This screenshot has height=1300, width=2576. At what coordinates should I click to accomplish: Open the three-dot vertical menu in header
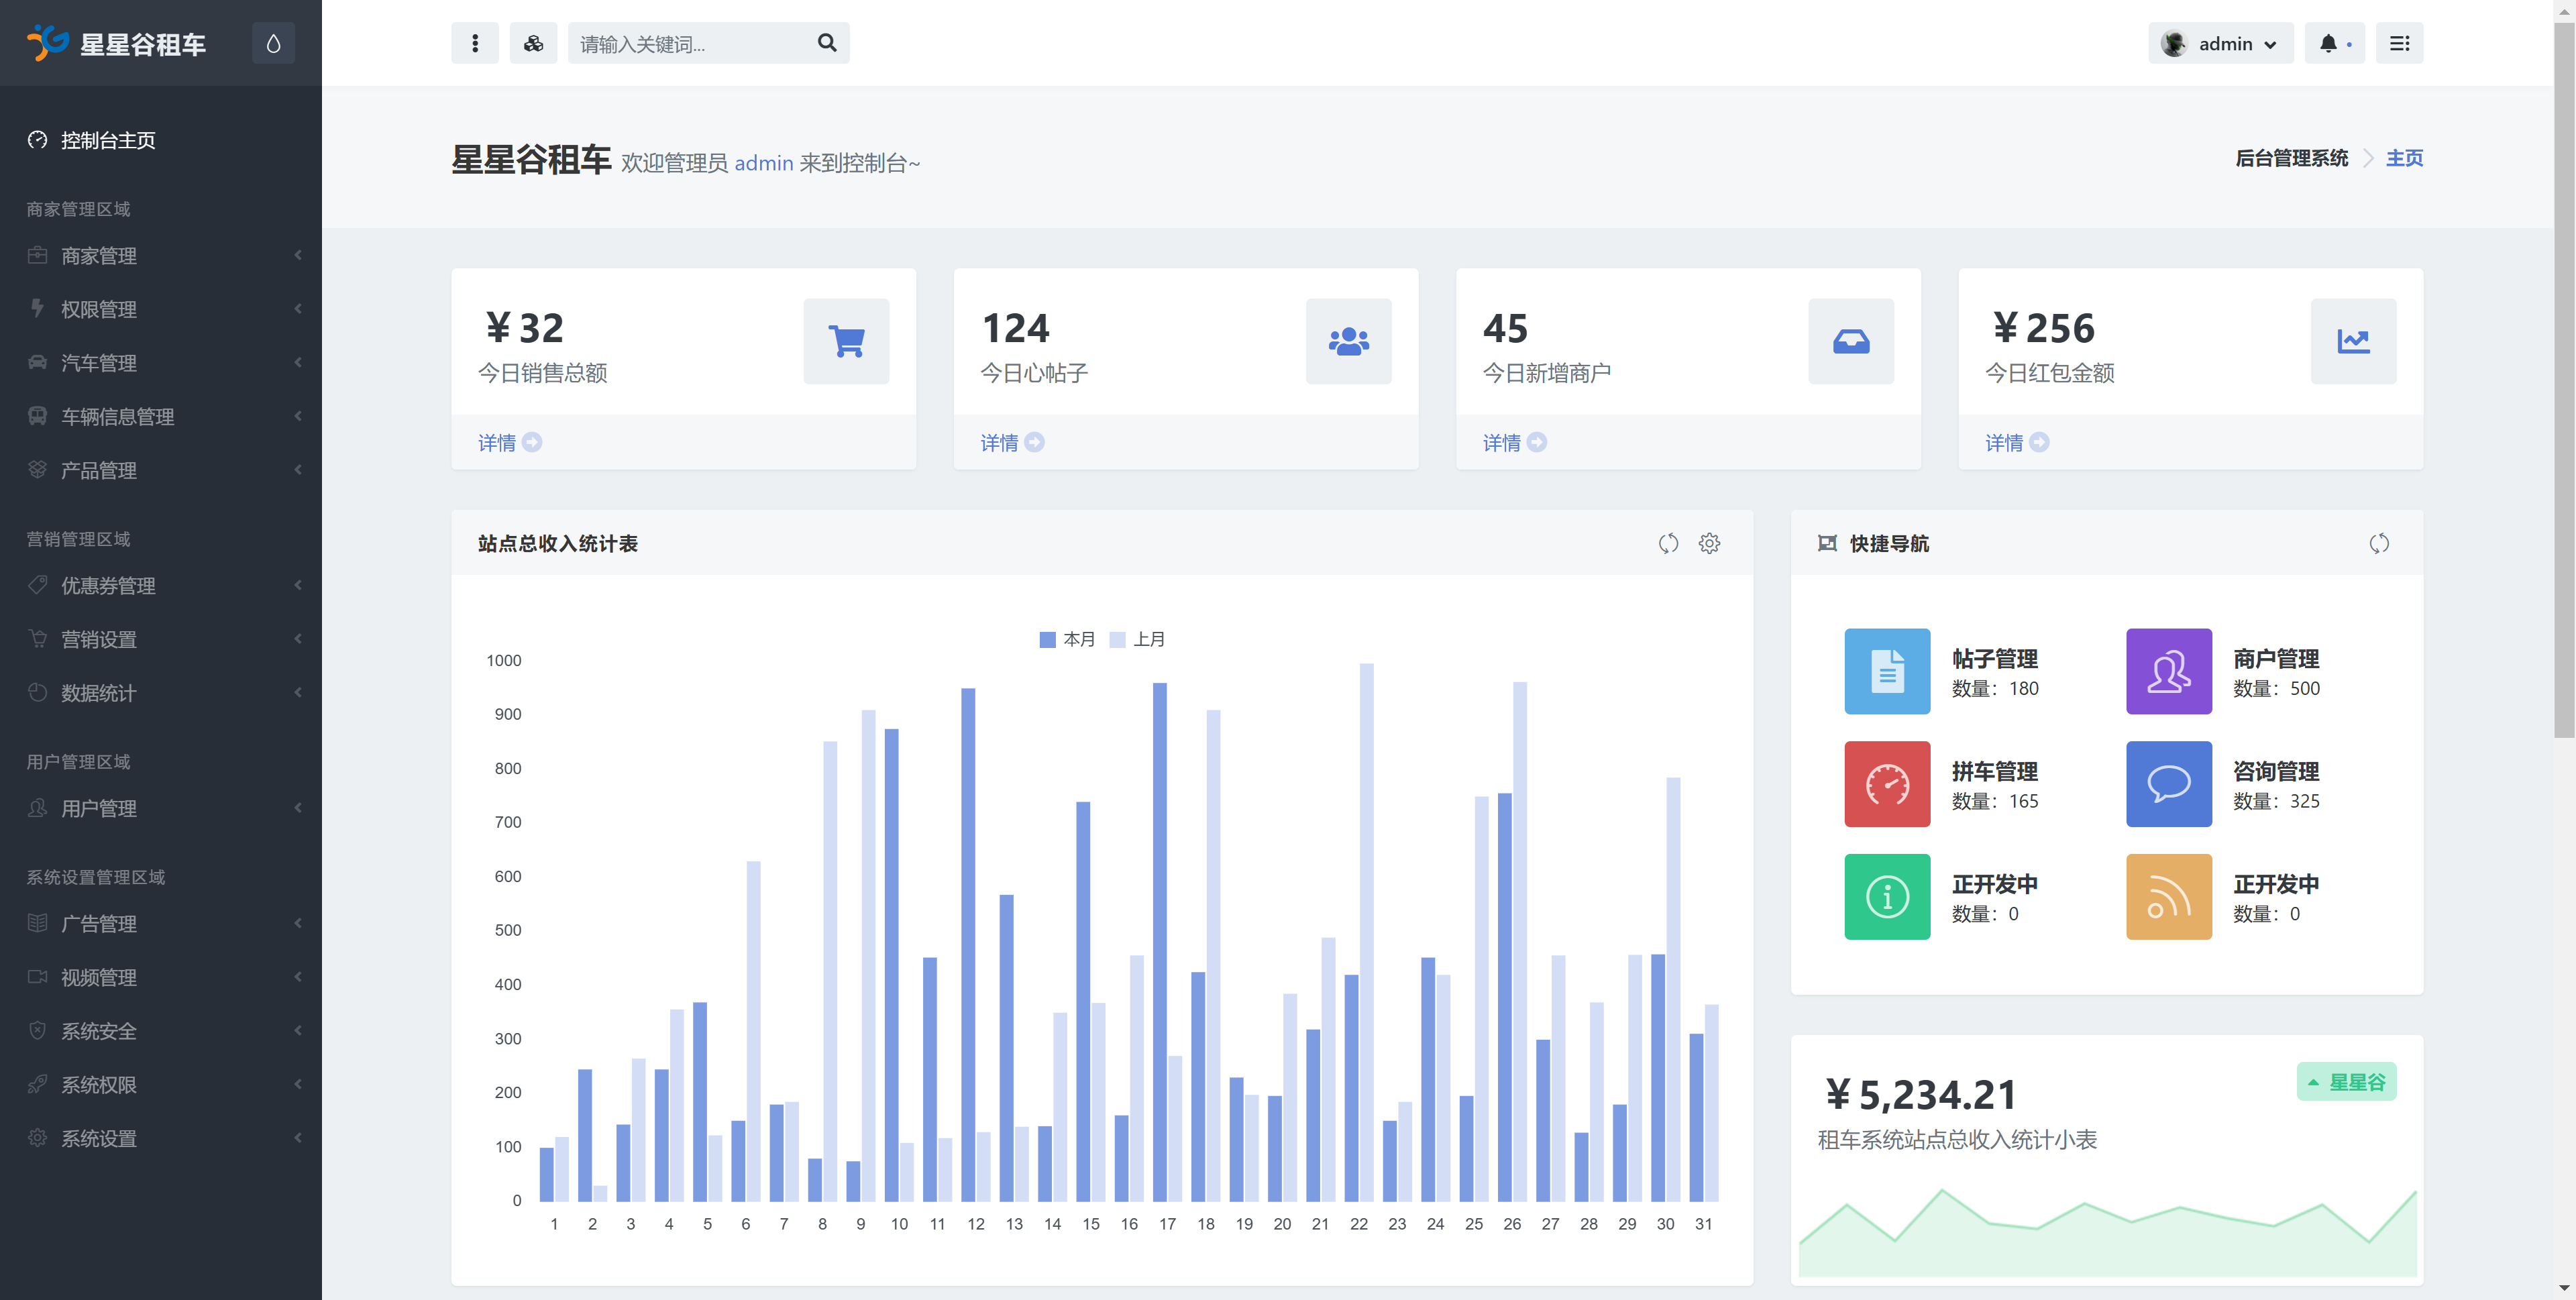click(x=475, y=43)
